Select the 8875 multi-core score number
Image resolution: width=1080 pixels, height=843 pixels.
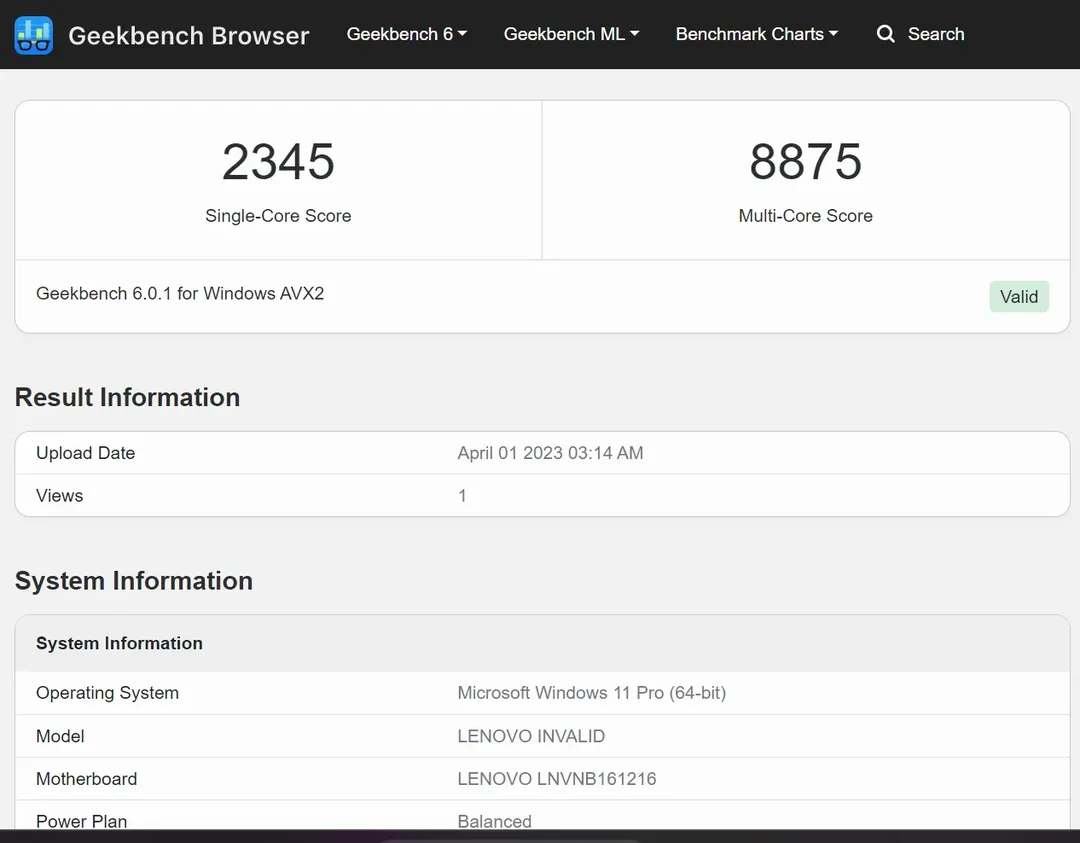click(x=805, y=162)
